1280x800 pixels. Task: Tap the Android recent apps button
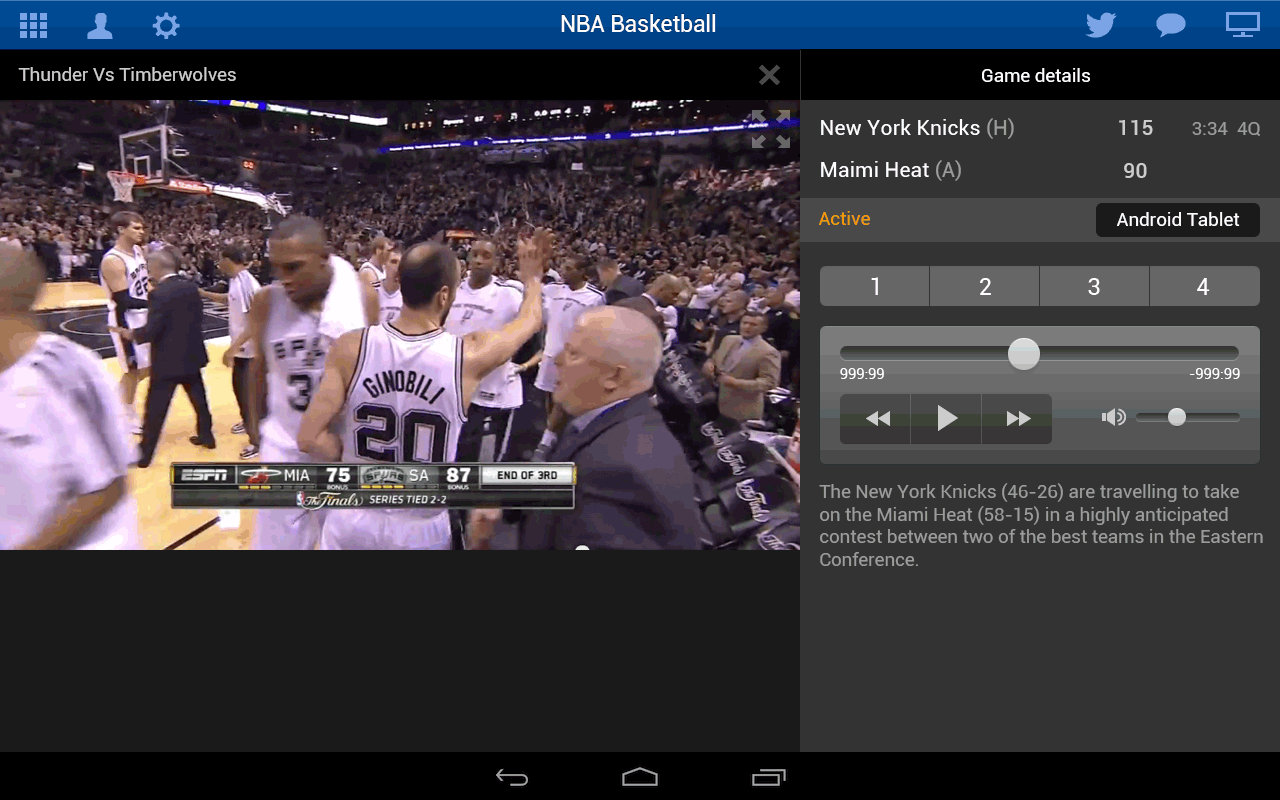pos(769,777)
